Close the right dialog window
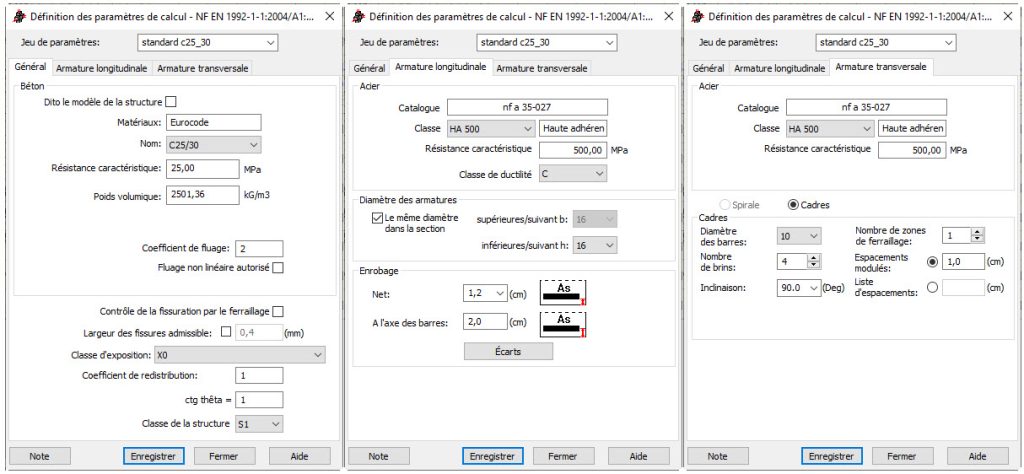Screen dimensions: 1024x474 [1008, 17]
